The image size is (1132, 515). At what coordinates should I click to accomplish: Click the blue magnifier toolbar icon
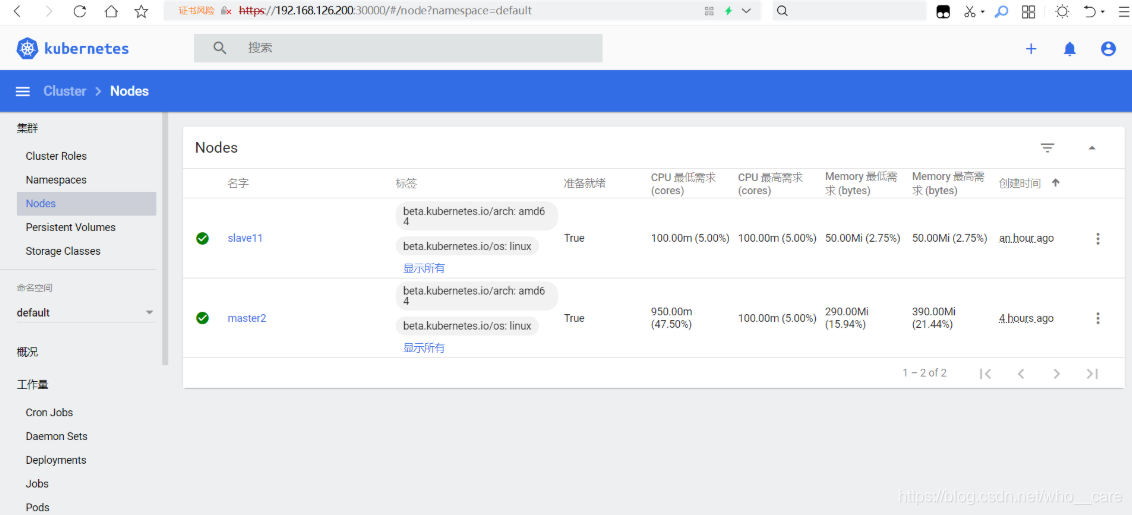coord(1001,11)
